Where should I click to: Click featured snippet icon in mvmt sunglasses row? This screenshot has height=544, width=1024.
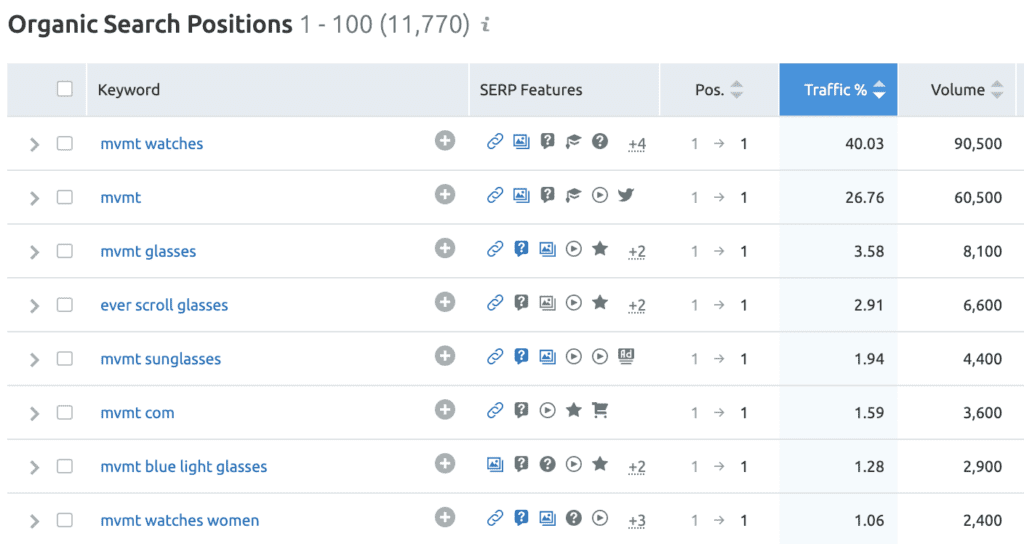521,356
